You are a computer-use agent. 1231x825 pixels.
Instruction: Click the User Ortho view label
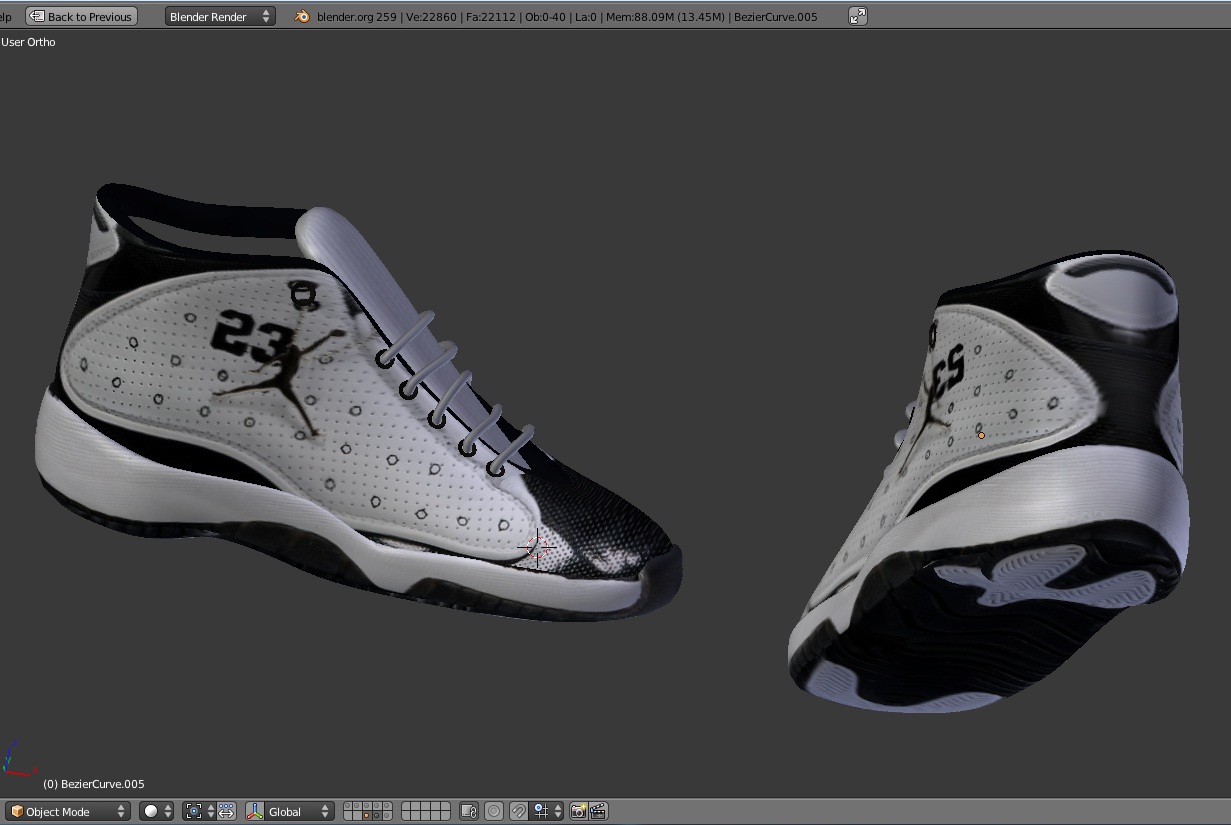[28, 42]
